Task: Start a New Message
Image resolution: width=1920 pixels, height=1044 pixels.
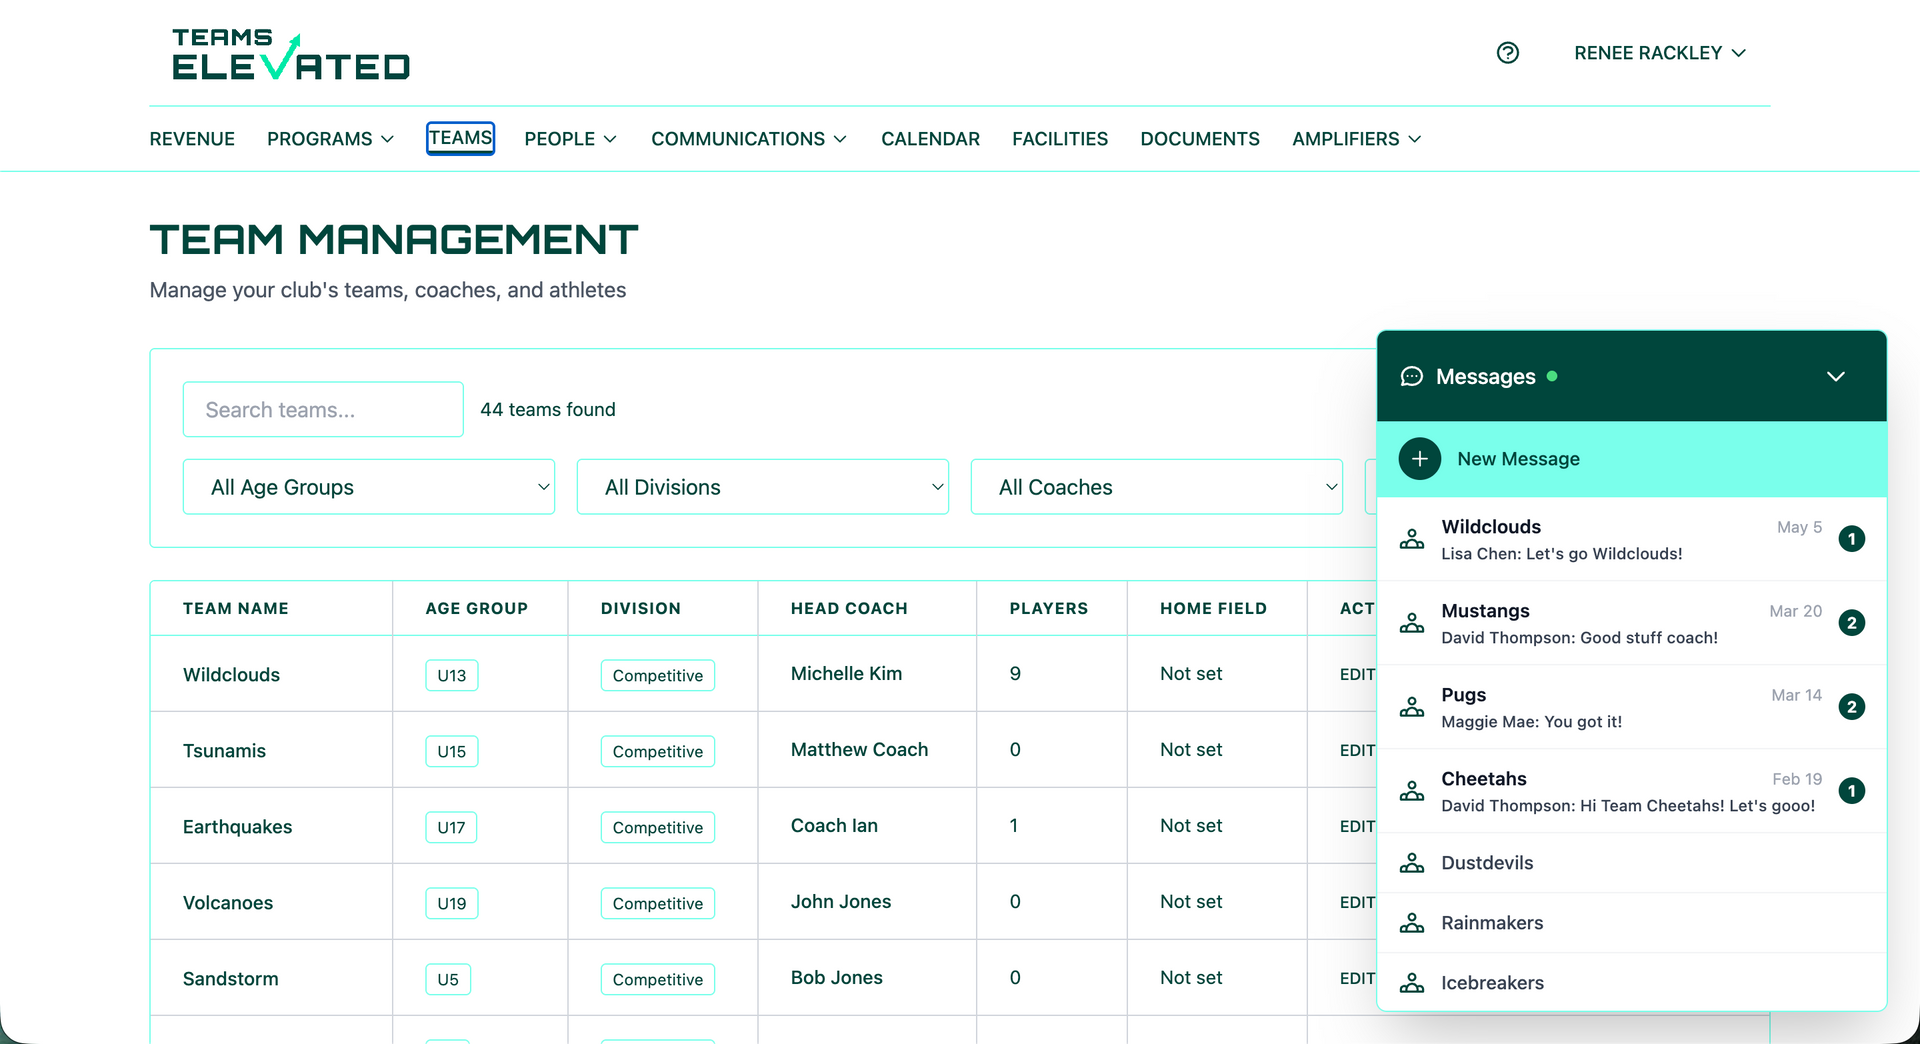Action: [x=1631, y=459]
